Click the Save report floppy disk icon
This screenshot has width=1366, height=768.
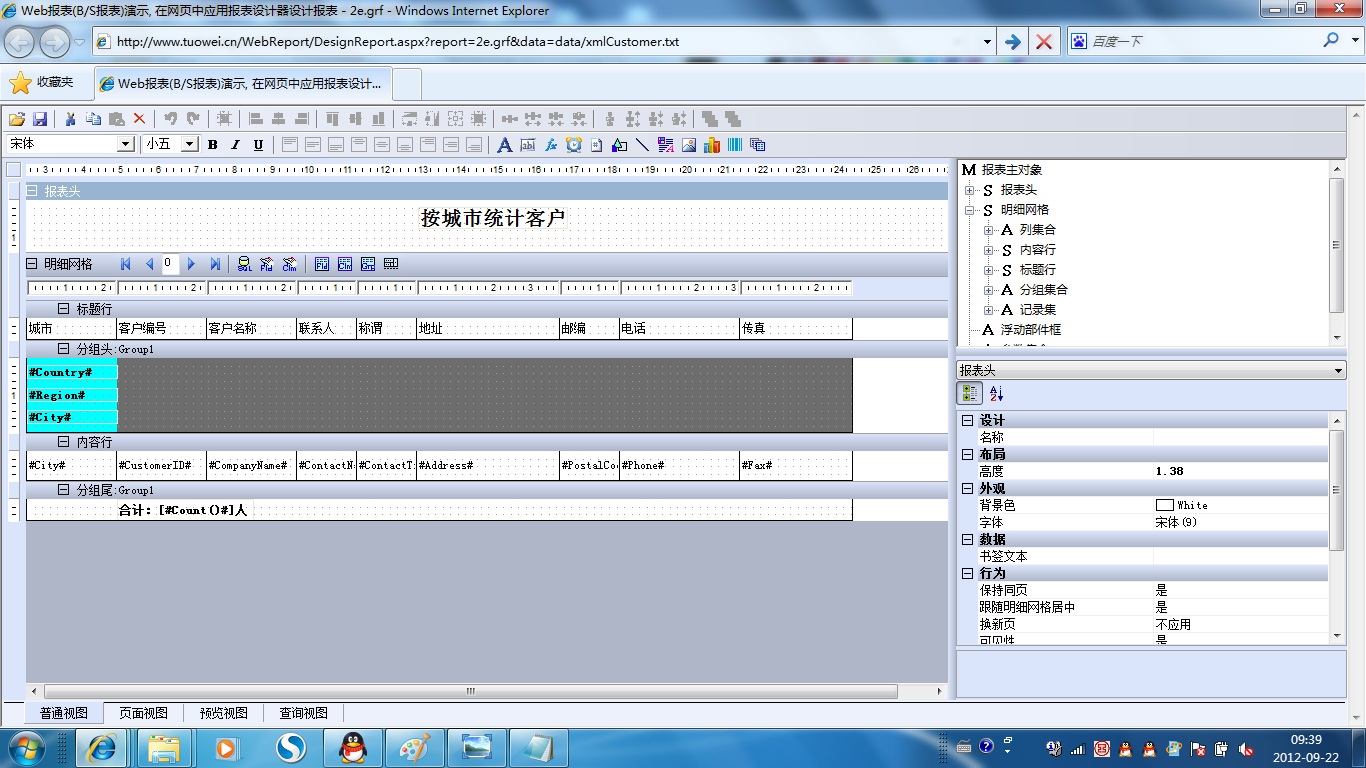pos(41,119)
